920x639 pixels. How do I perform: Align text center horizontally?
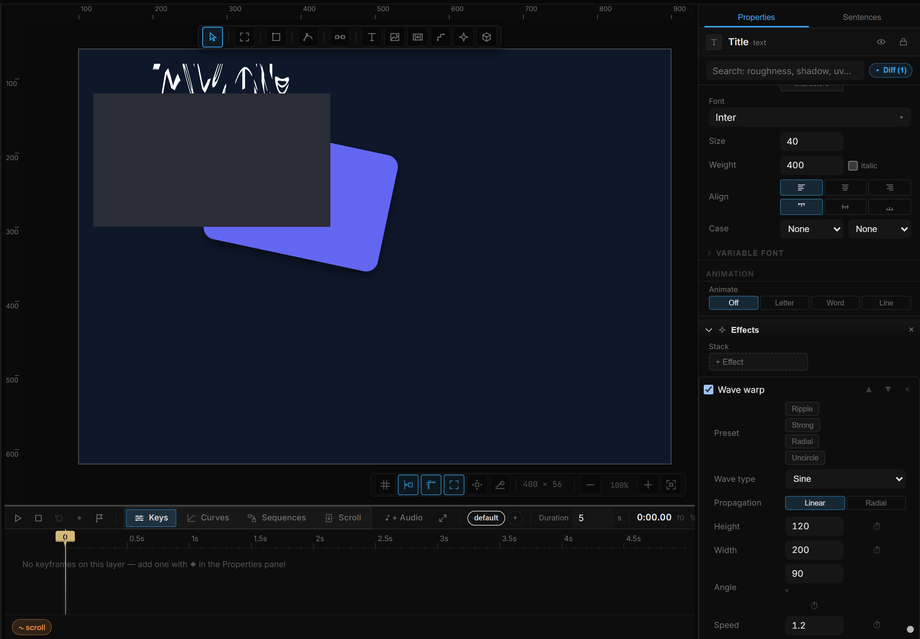pos(845,188)
